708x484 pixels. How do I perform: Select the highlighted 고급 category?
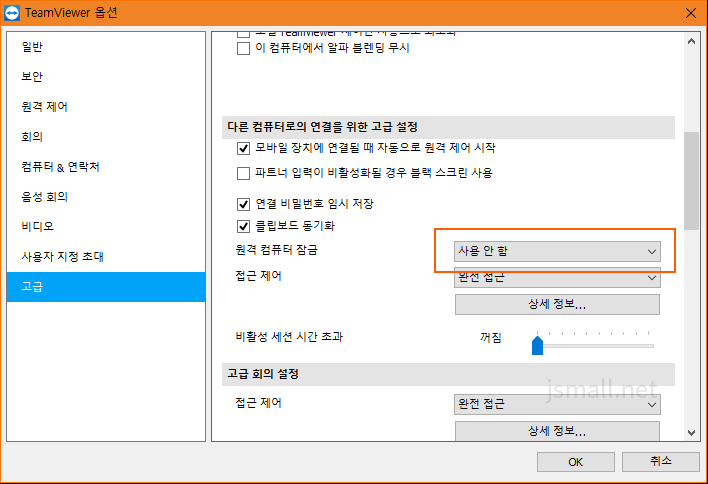click(106, 287)
